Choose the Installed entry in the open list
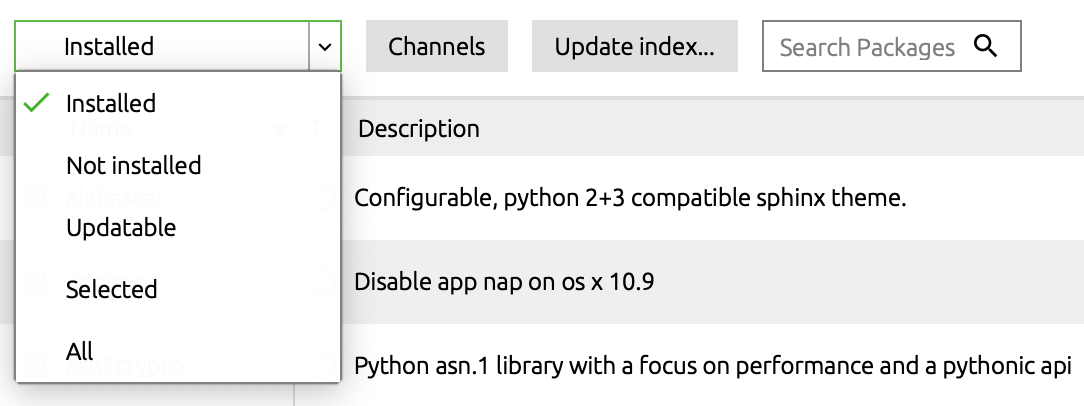The width and height of the screenshot is (1084, 406). pos(111,103)
